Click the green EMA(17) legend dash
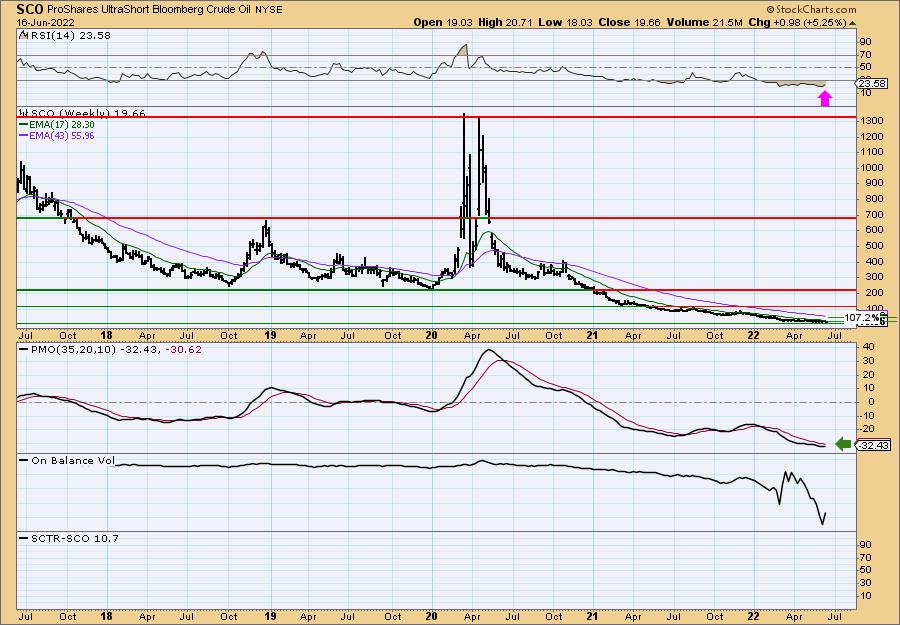The image size is (900, 625). [24, 125]
